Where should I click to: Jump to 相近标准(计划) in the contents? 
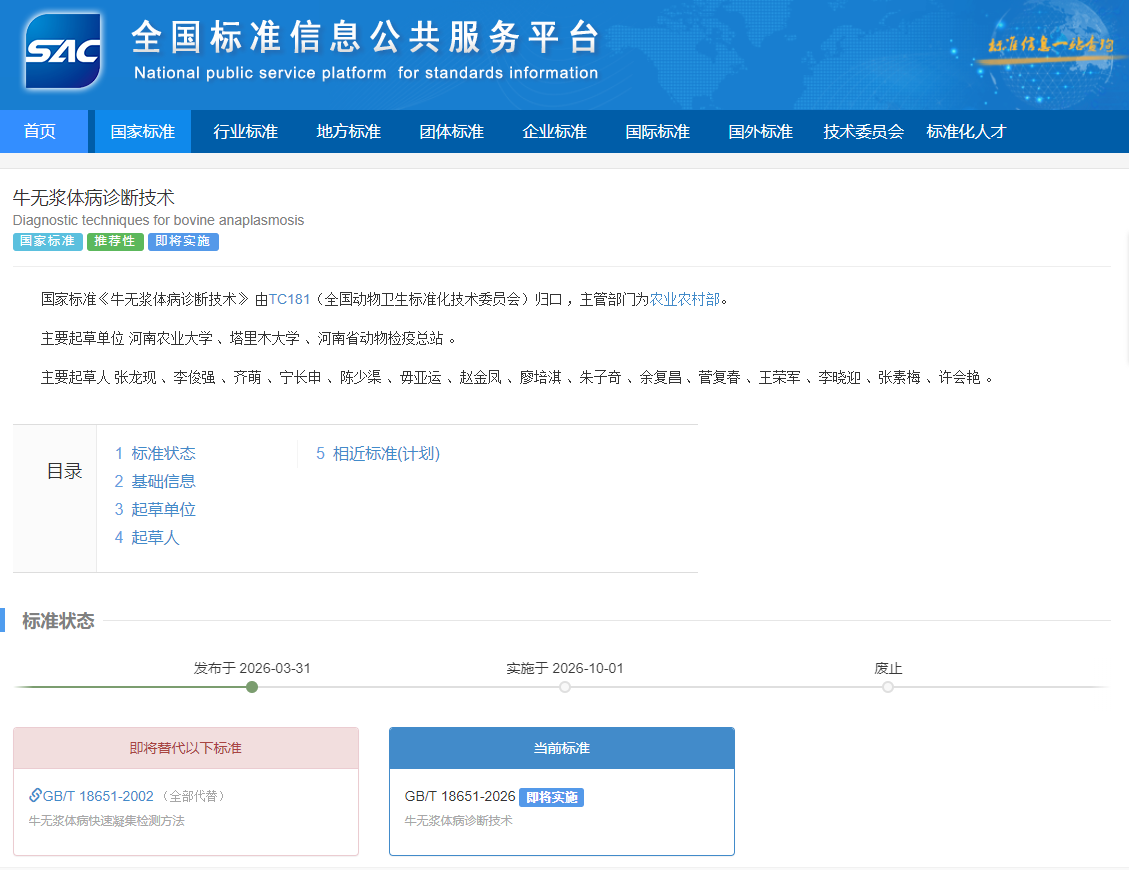(385, 454)
